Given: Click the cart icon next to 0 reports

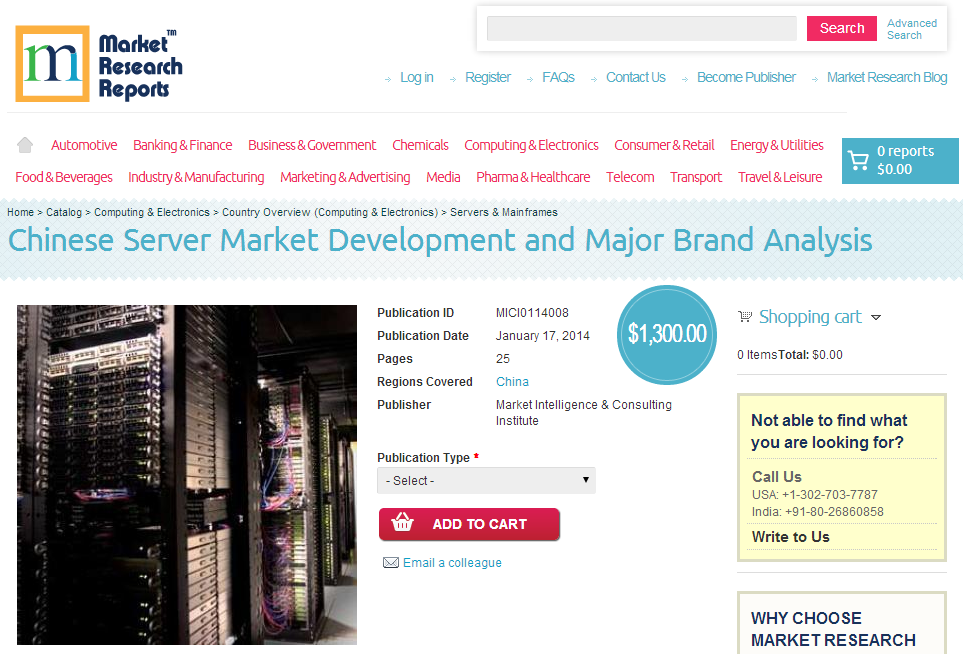Looking at the screenshot, I should coord(858,161).
